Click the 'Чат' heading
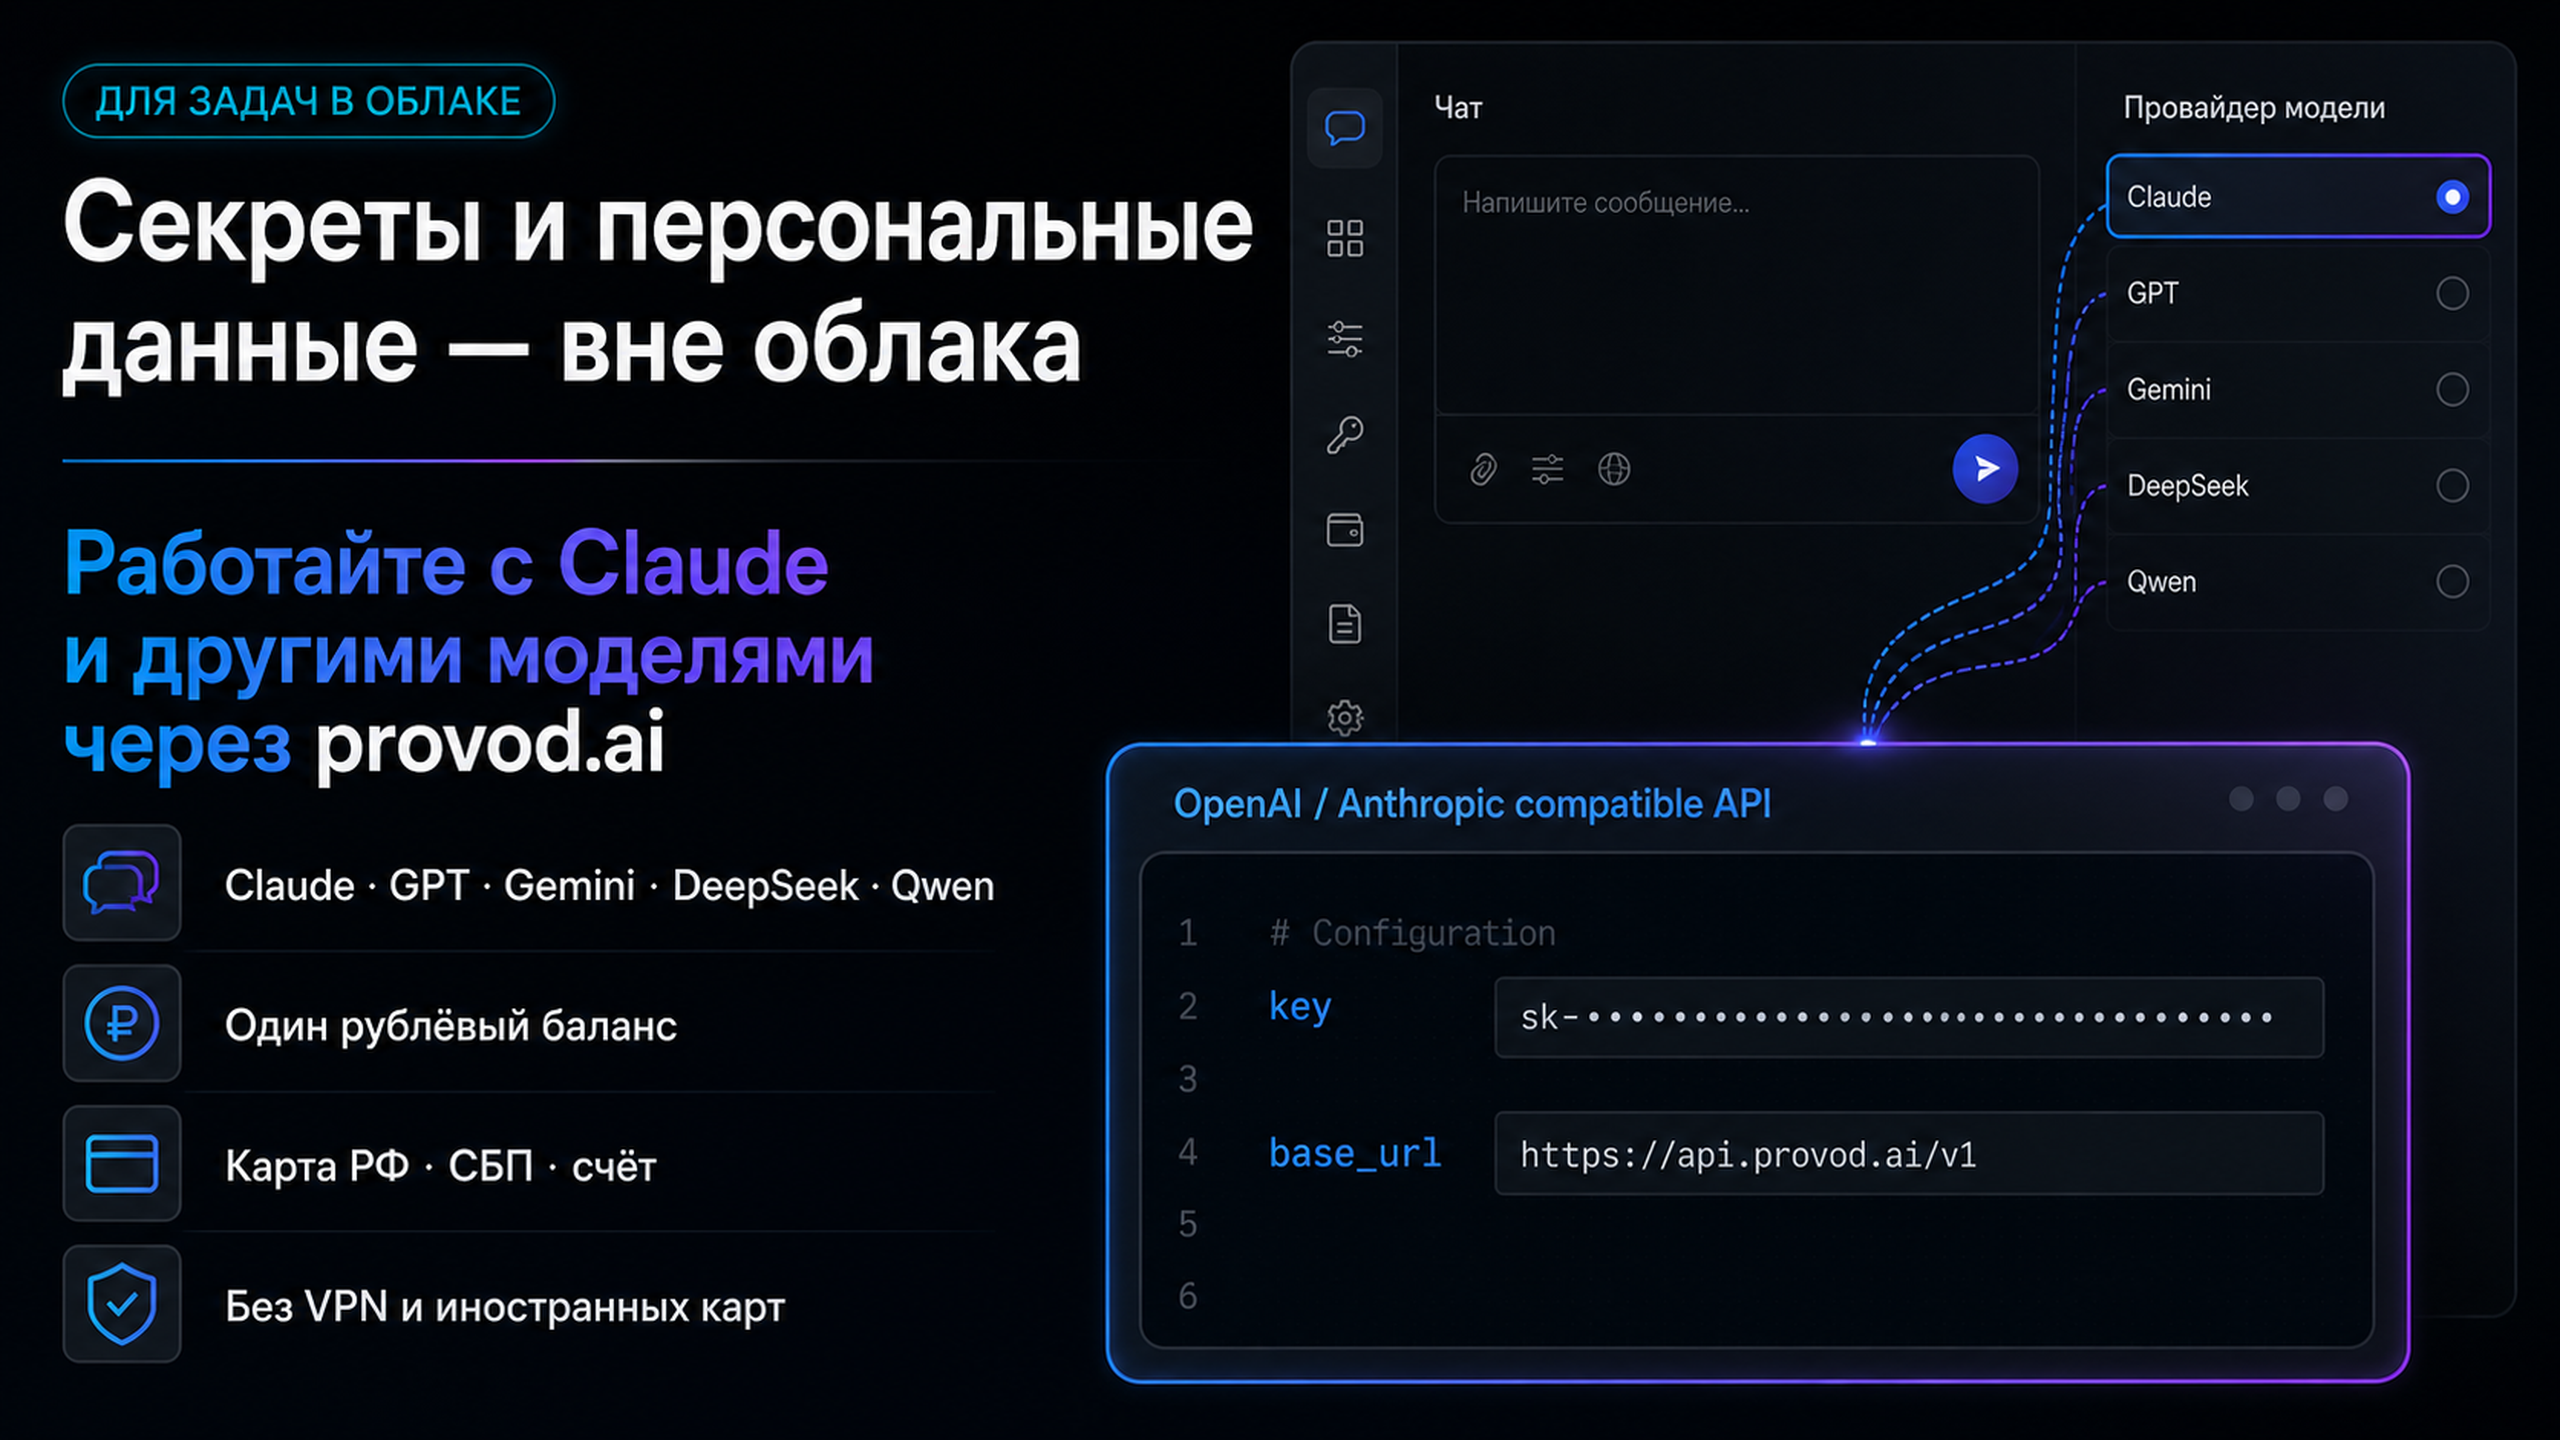Image resolution: width=2560 pixels, height=1440 pixels. click(1458, 107)
